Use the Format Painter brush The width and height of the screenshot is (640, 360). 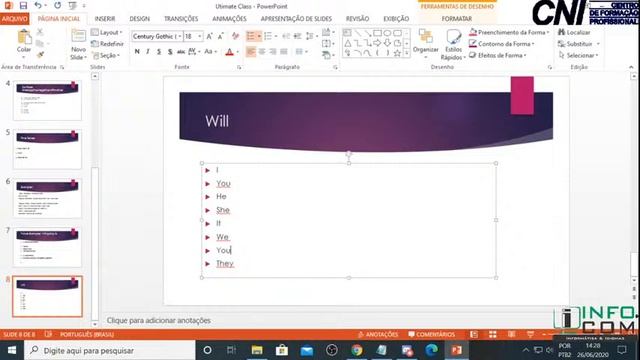tap(40, 54)
